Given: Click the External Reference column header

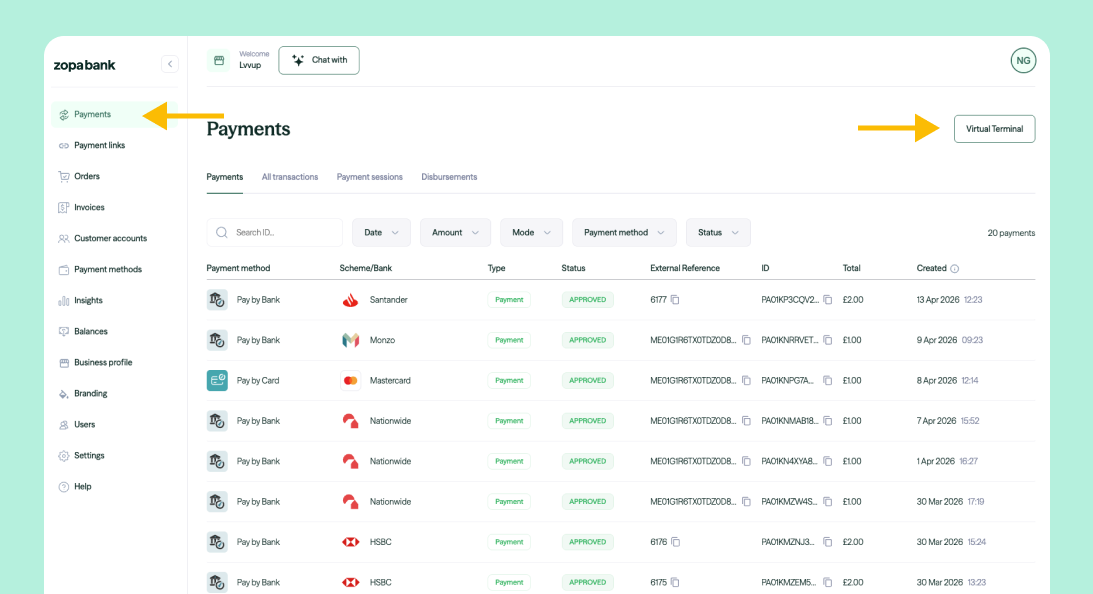Looking at the screenshot, I should [x=685, y=268].
